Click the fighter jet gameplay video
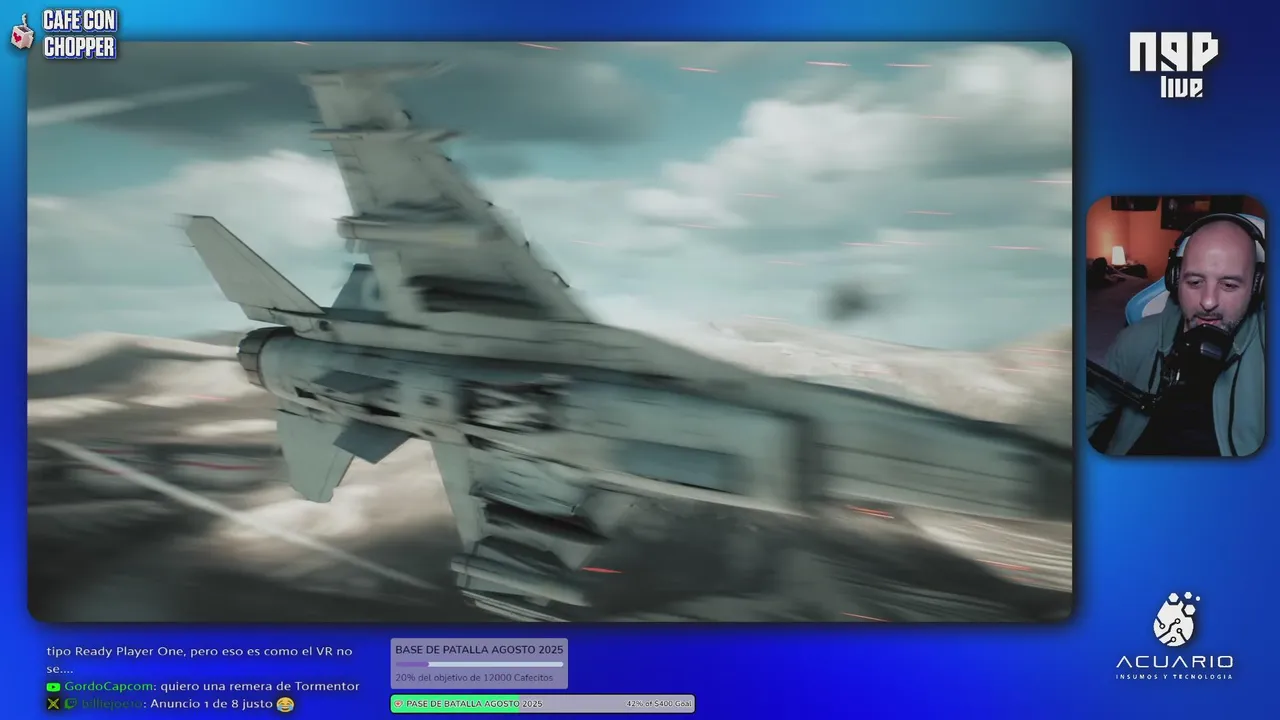1280x720 pixels. 550,331
